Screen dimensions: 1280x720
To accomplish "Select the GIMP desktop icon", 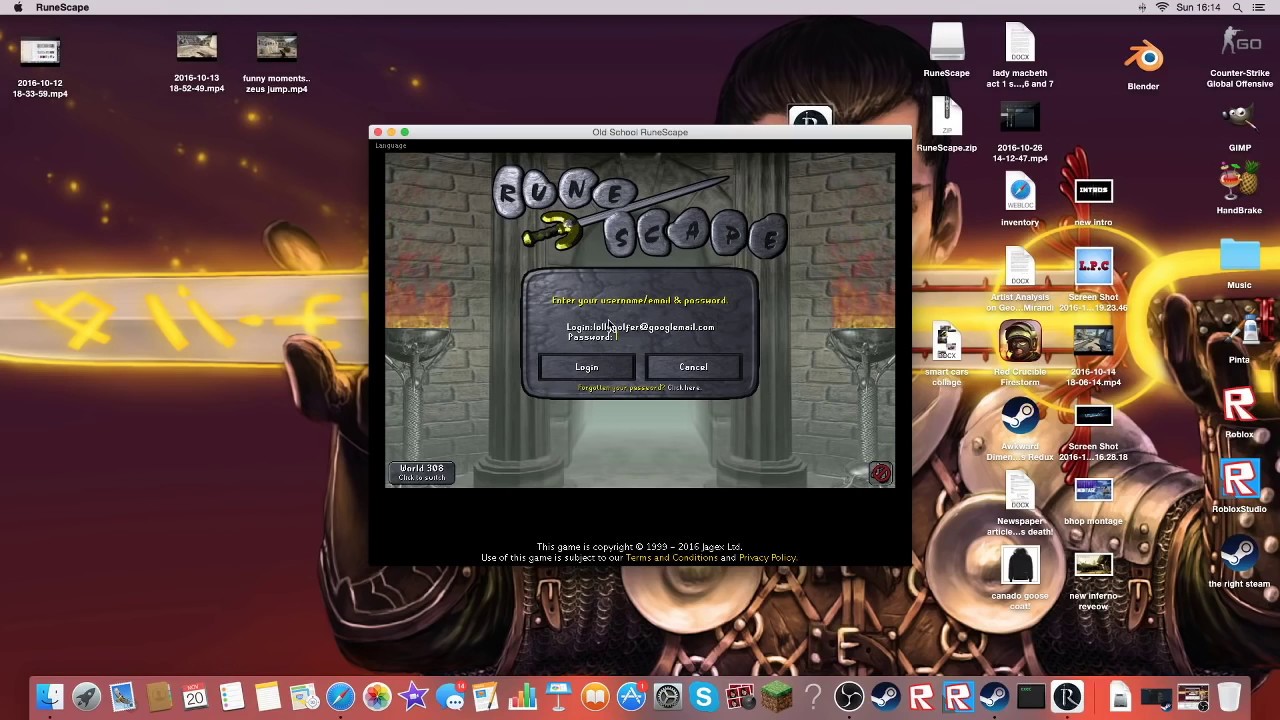I will [1239, 126].
